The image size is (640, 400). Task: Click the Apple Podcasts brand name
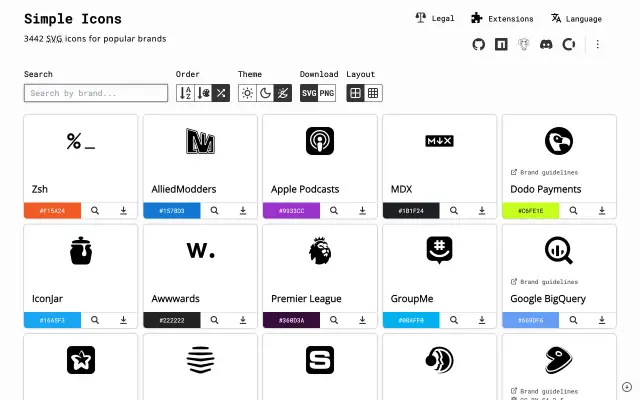[305, 189]
